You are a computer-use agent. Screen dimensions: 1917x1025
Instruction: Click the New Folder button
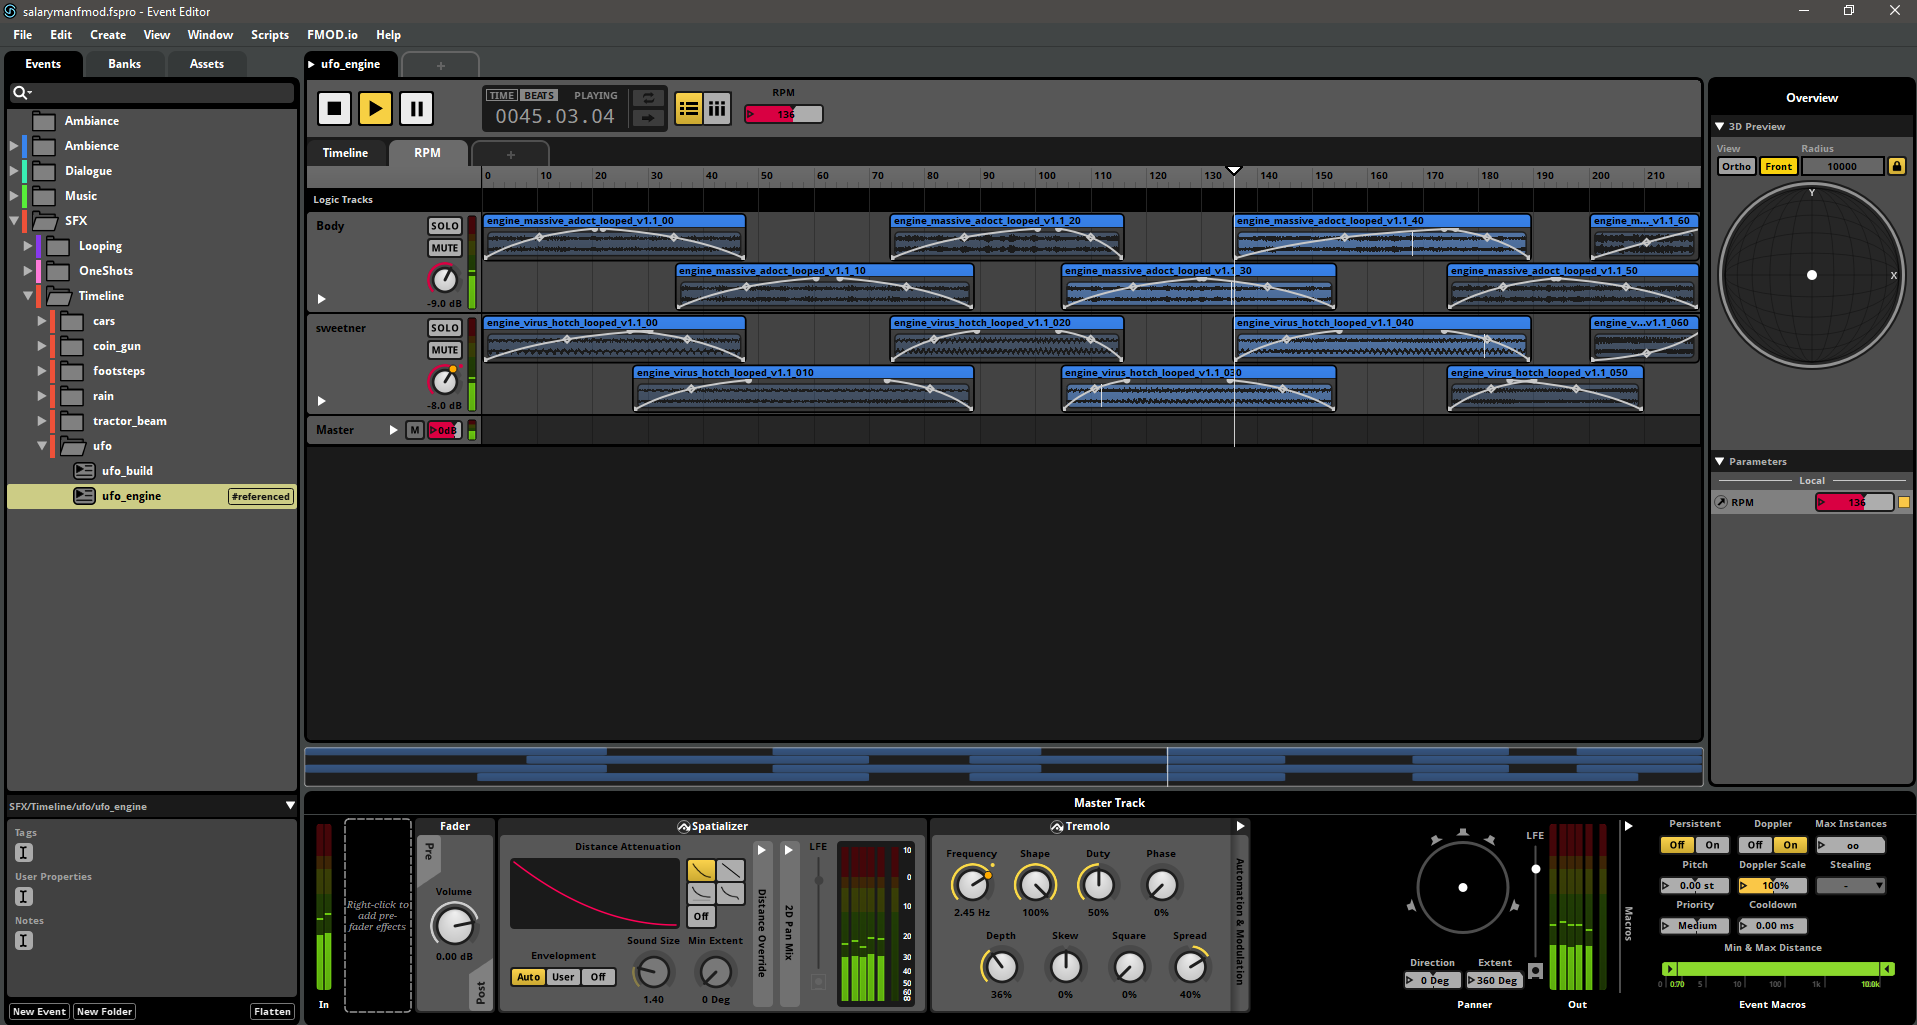click(105, 1012)
